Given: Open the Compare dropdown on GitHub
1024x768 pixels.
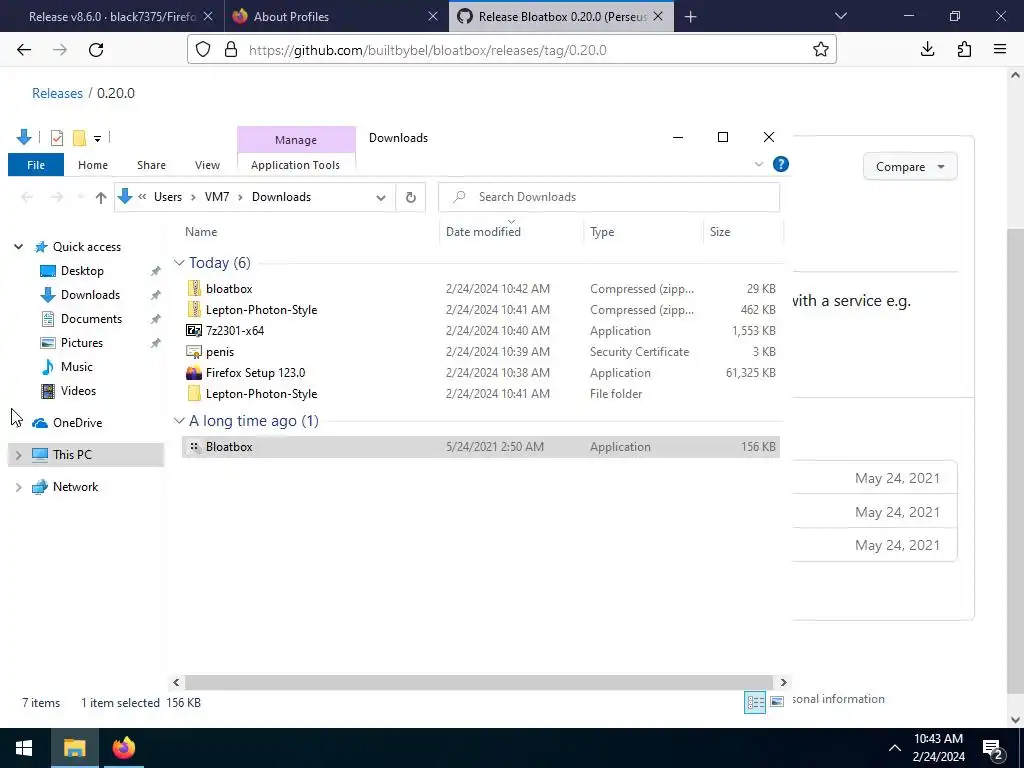Looking at the screenshot, I should coord(910,167).
